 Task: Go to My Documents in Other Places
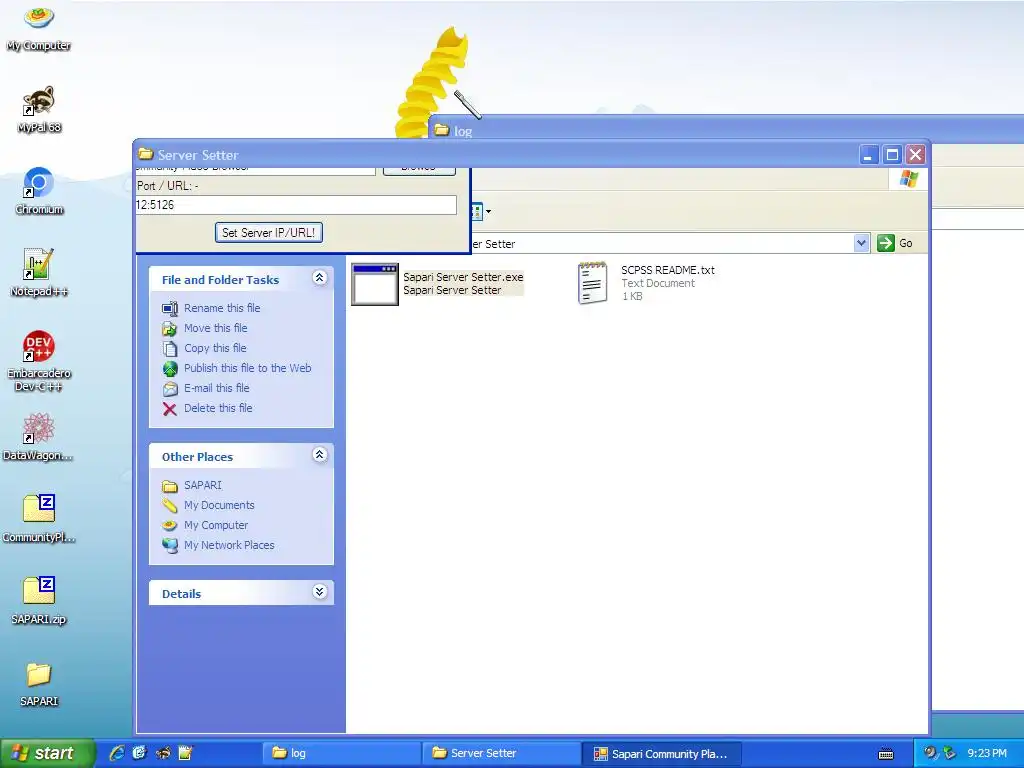click(219, 505)
